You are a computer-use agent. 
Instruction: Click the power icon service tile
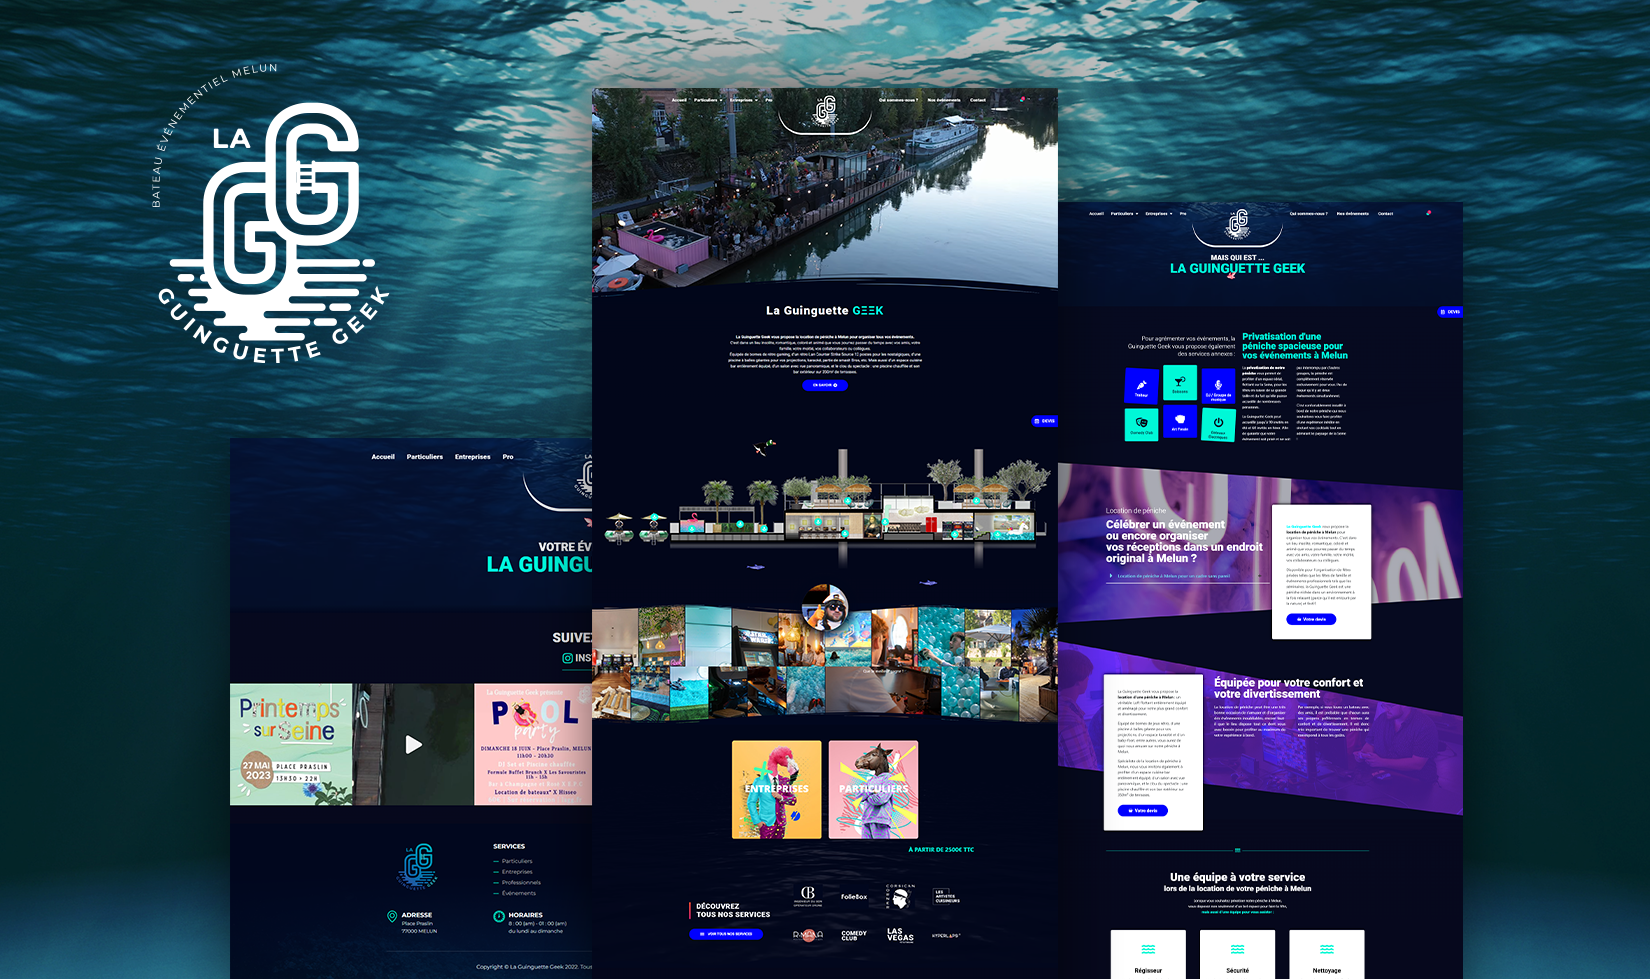click(x=1218, y=424)
